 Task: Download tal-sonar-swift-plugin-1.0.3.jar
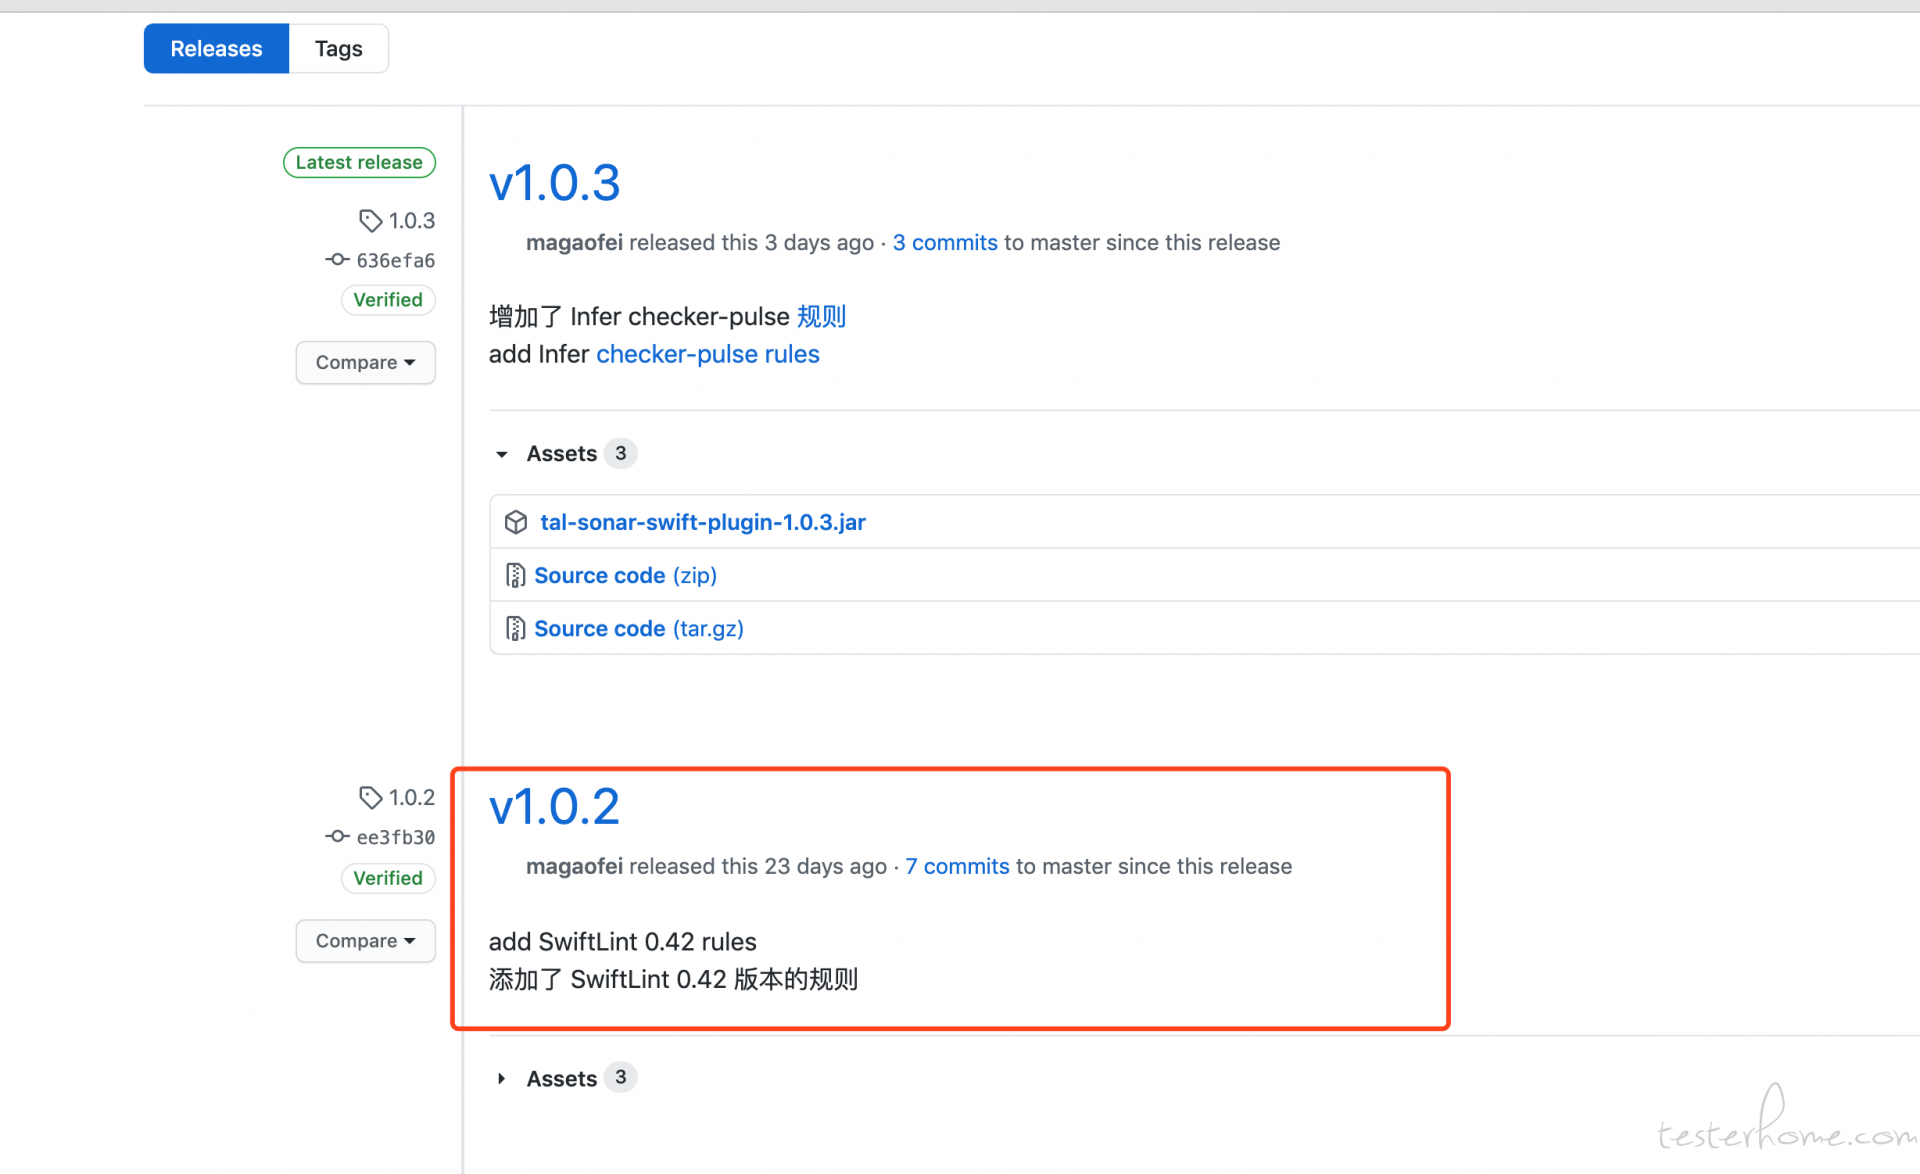(703, 522)
